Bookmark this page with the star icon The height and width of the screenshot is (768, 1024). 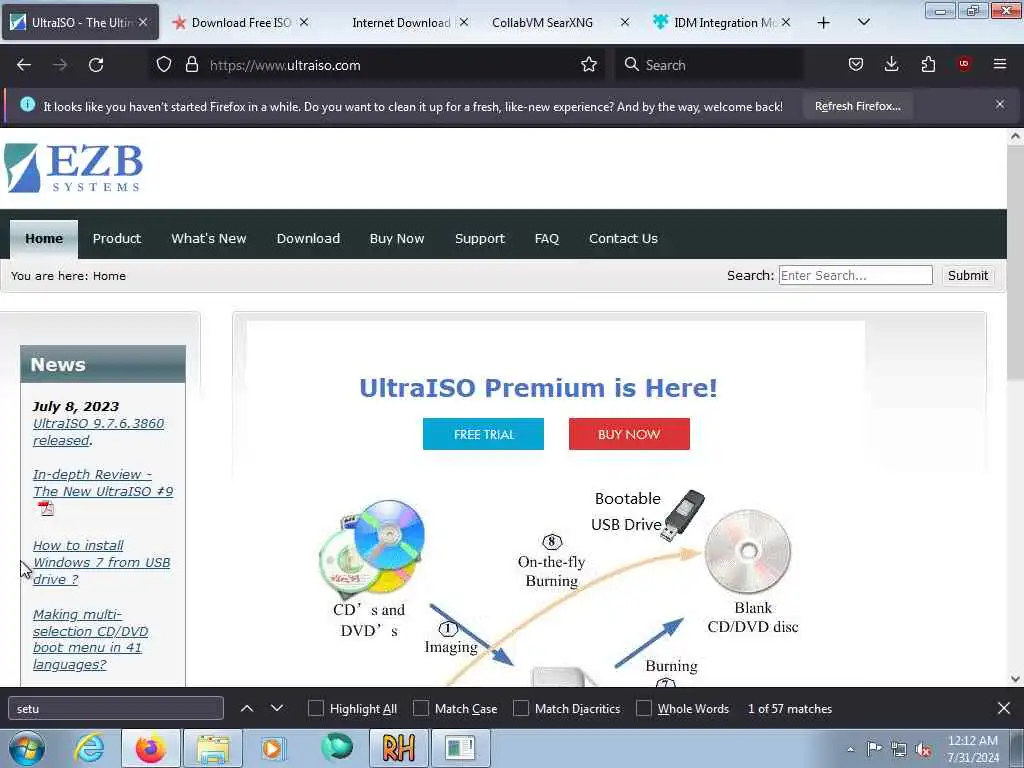point(588,65)
